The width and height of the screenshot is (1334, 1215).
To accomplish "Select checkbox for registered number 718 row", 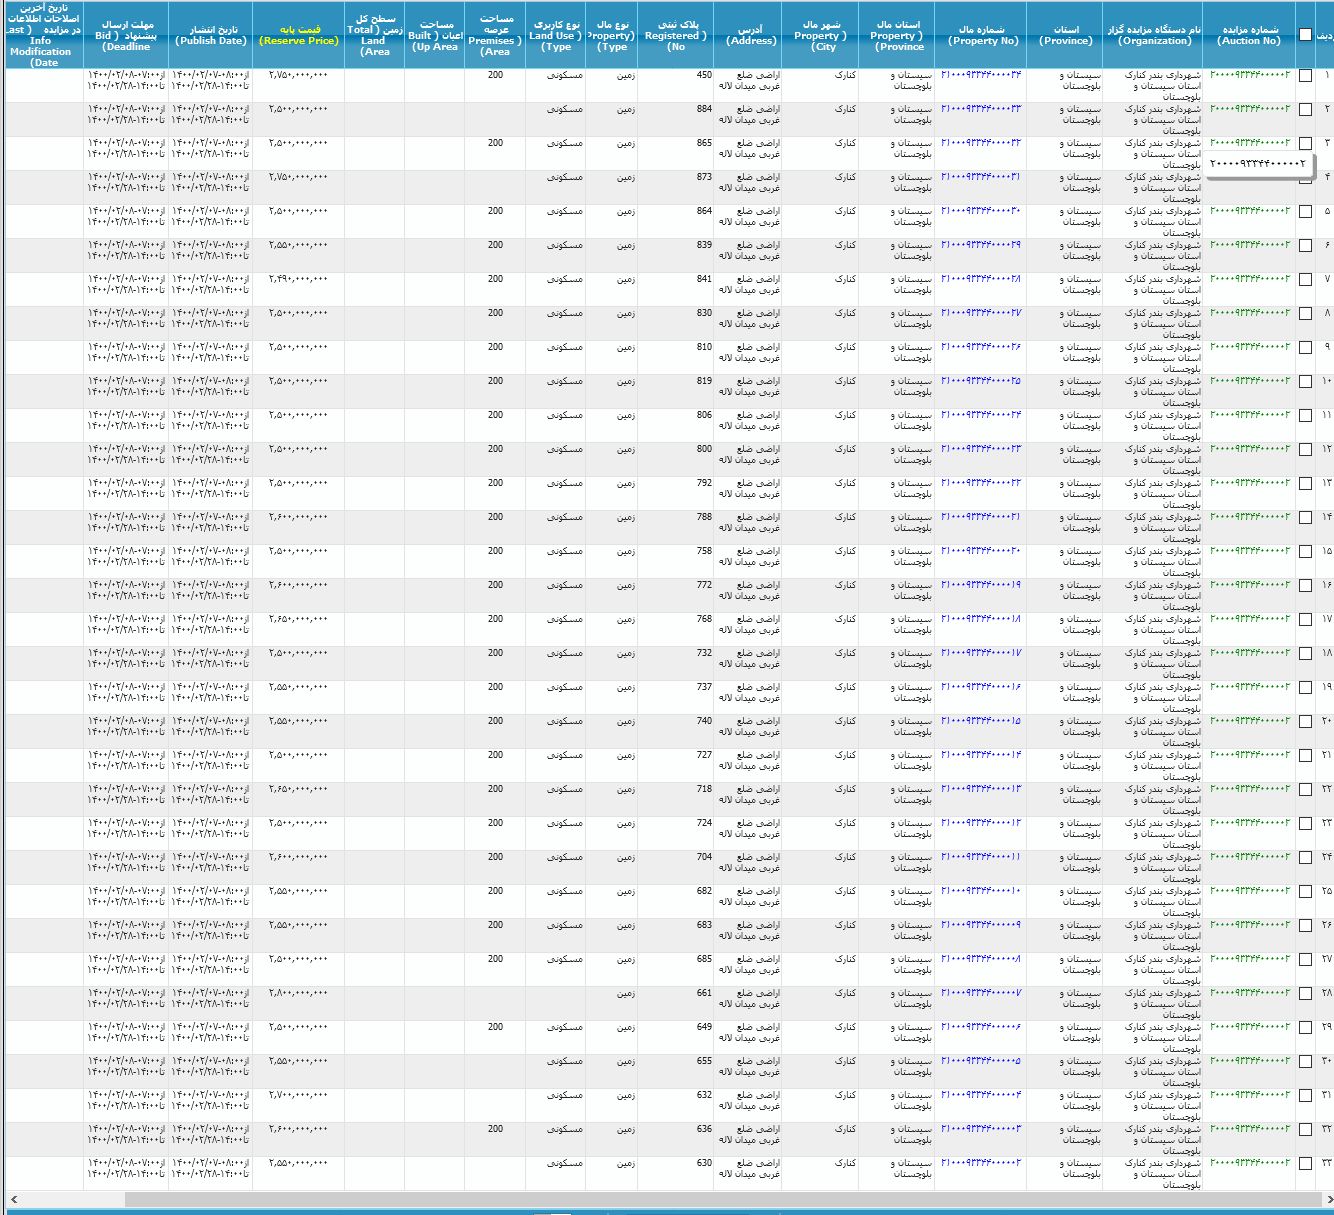I will coord(1305,790).
